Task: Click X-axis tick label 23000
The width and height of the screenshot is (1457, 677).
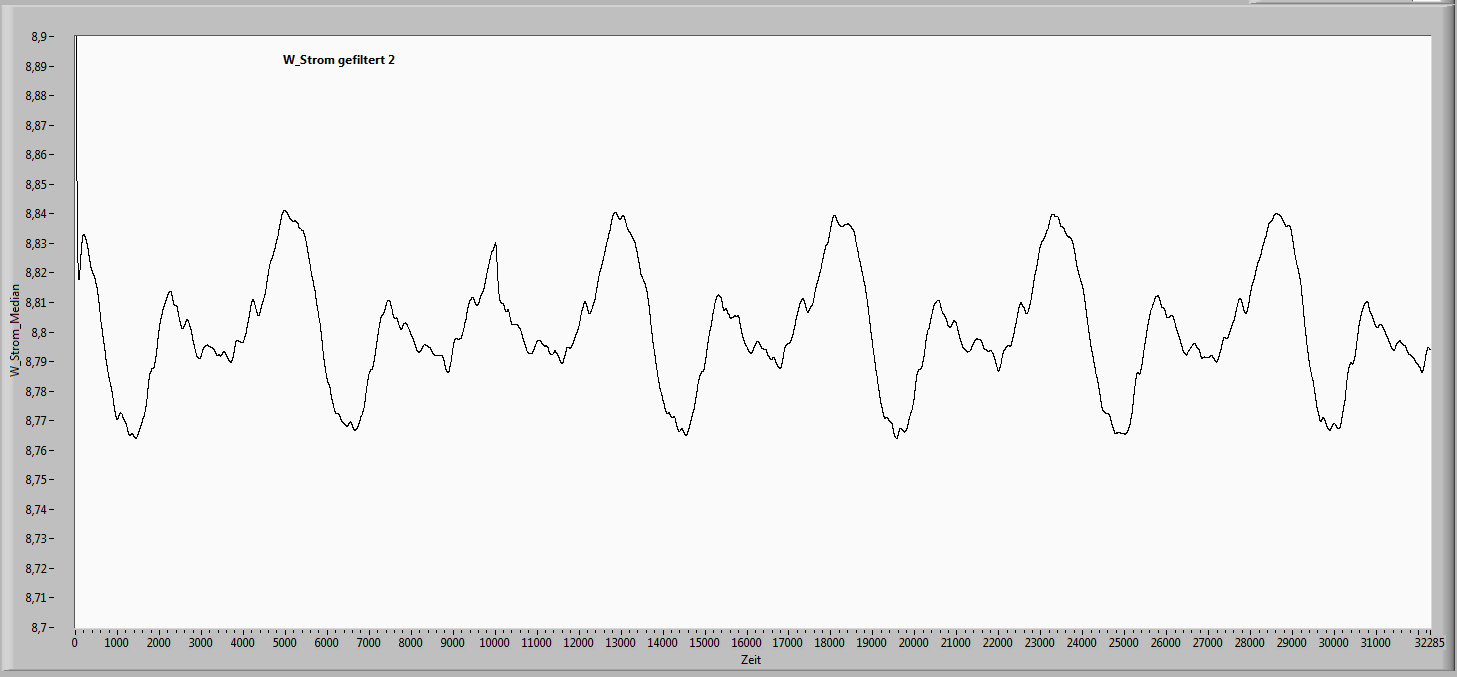Action: pos(1041,643)
